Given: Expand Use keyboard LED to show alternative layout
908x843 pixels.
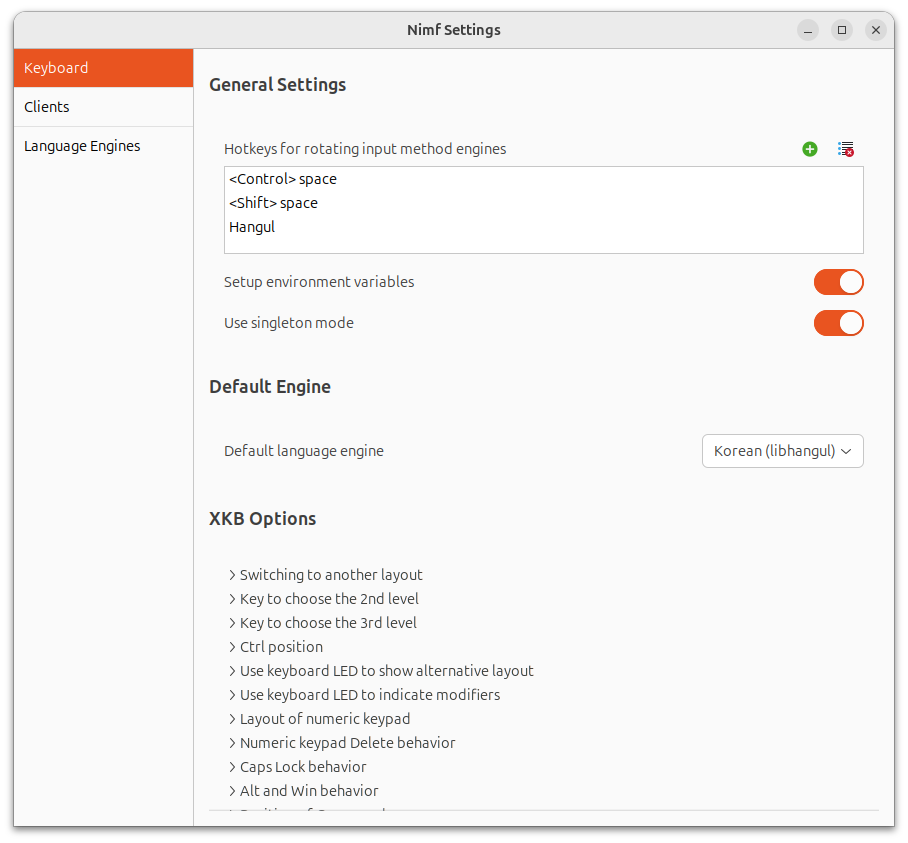Looking at the screenshot, I should click(232, 671).
